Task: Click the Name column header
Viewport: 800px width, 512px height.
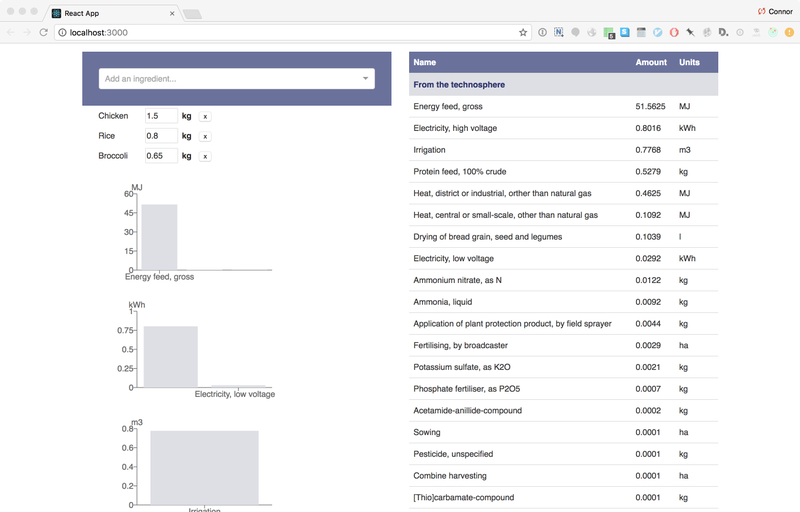Action: tap(424, 62)
